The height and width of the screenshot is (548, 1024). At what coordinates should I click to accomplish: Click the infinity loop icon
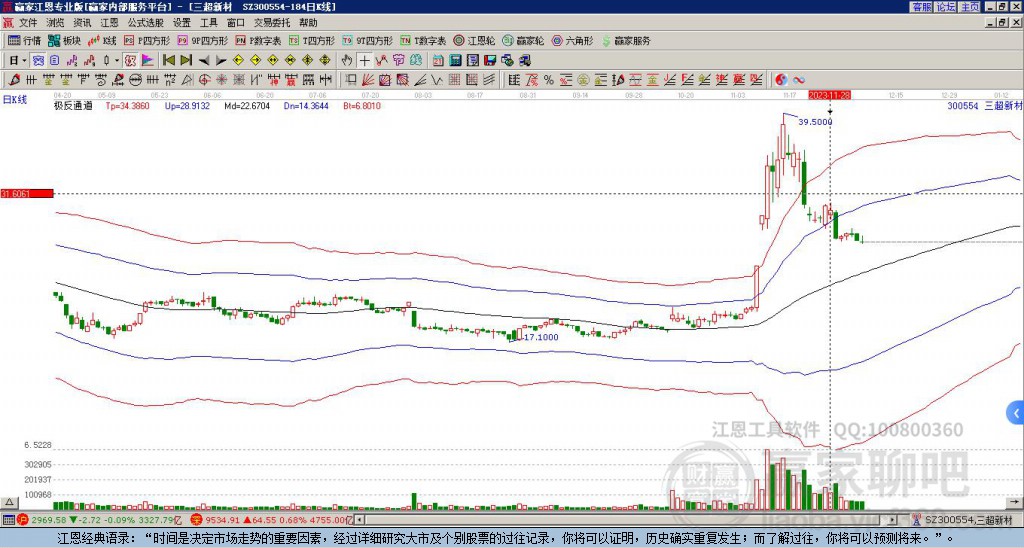pyautogui.click(x=799, y=80)
